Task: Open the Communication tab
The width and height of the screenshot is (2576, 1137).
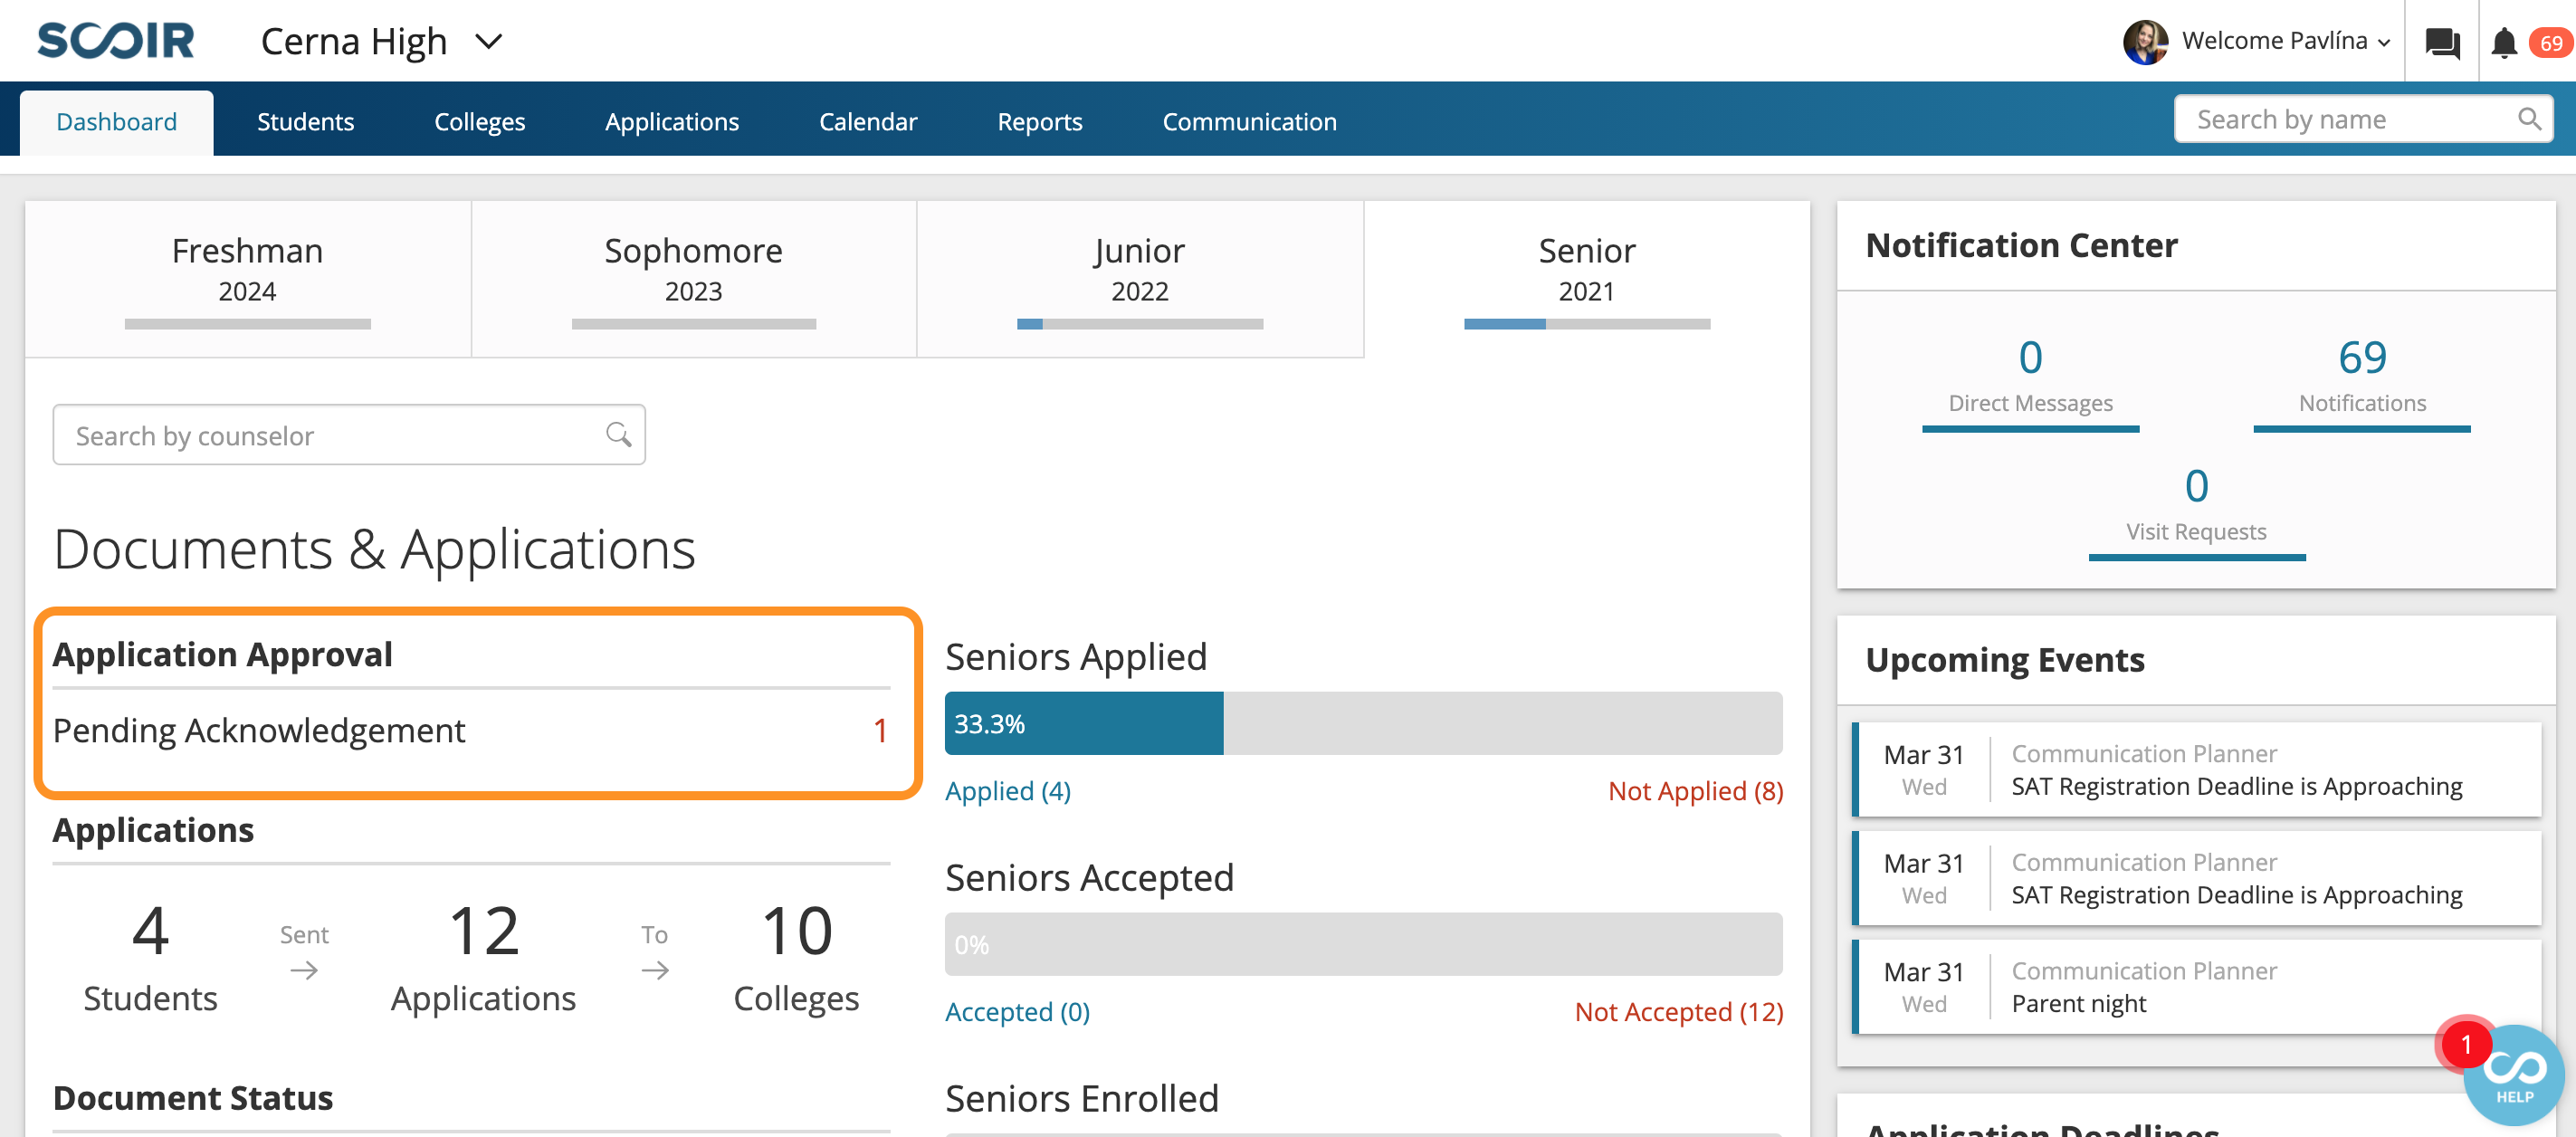Action: point(1249,121)
